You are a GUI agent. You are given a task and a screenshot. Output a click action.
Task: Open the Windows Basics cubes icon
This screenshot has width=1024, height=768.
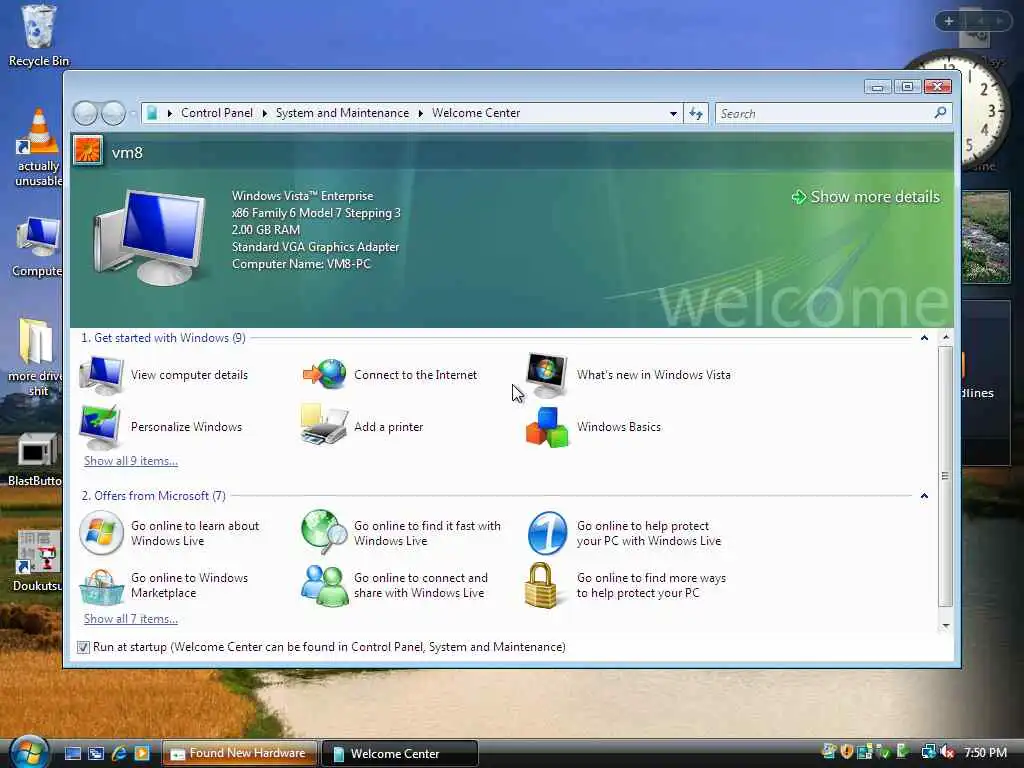[547, 427]
